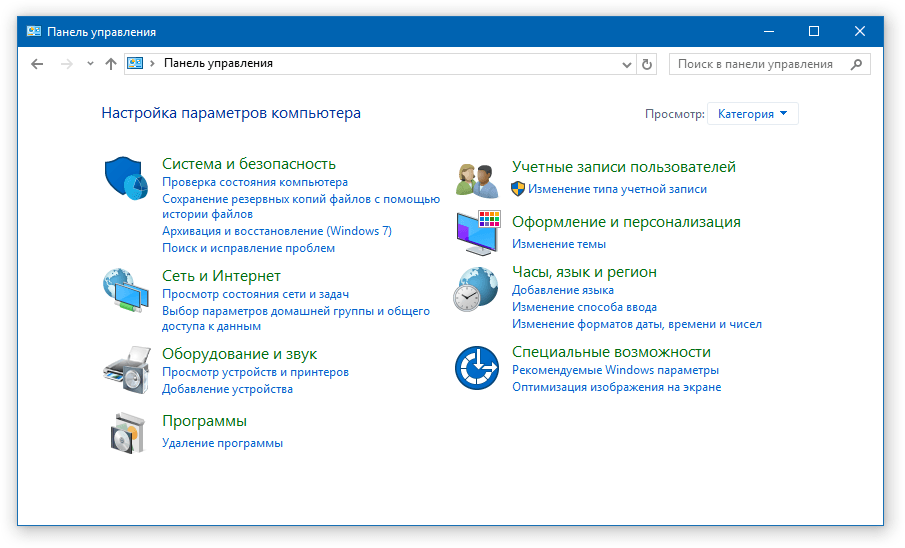Click the forward navigation arrow
Image resolution: width=905 pixels, height=548 pixels.
tap(67, 64)
